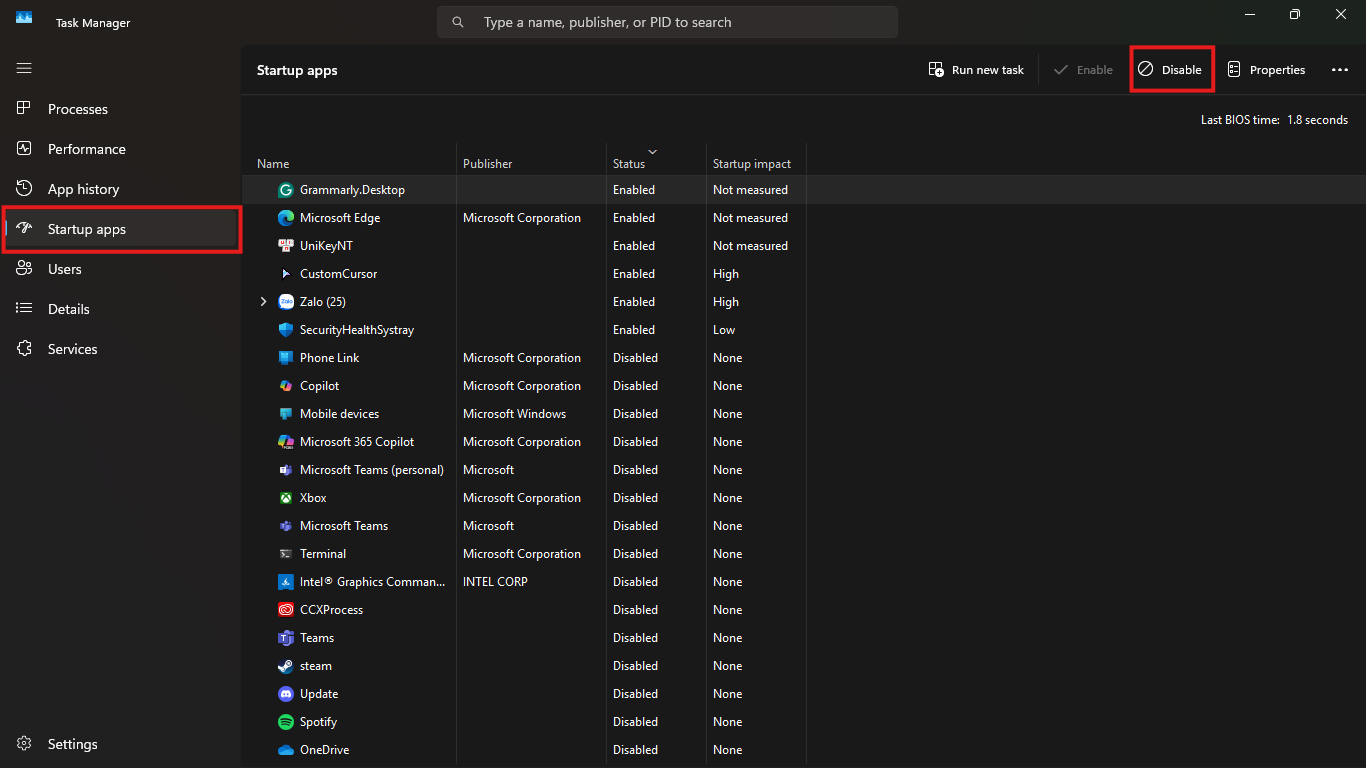Switch to the Performance tab
This screenshot has height=768, width=1366.
121,149
